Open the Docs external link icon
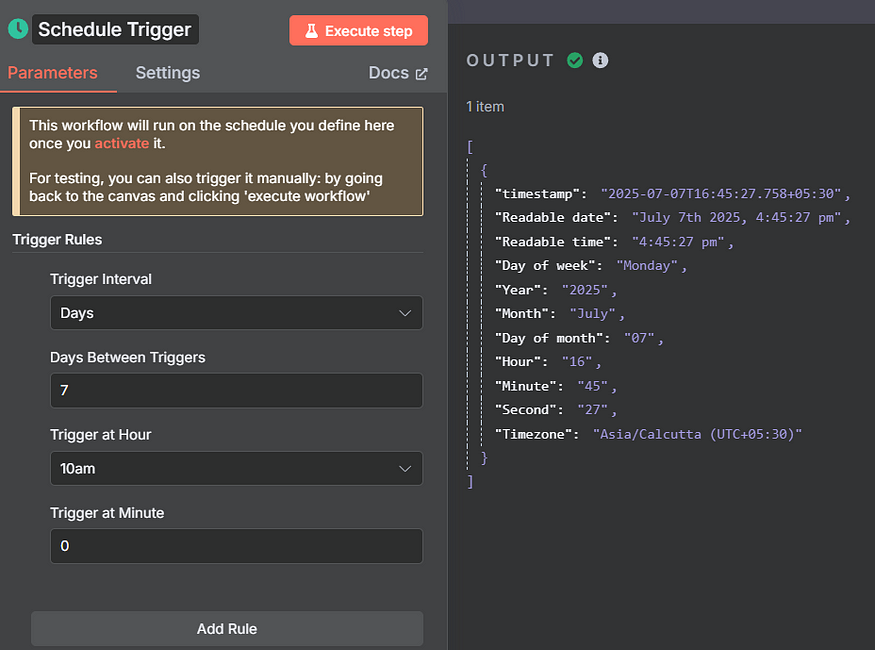The image size is (875, 650). (x=422, y=74)
